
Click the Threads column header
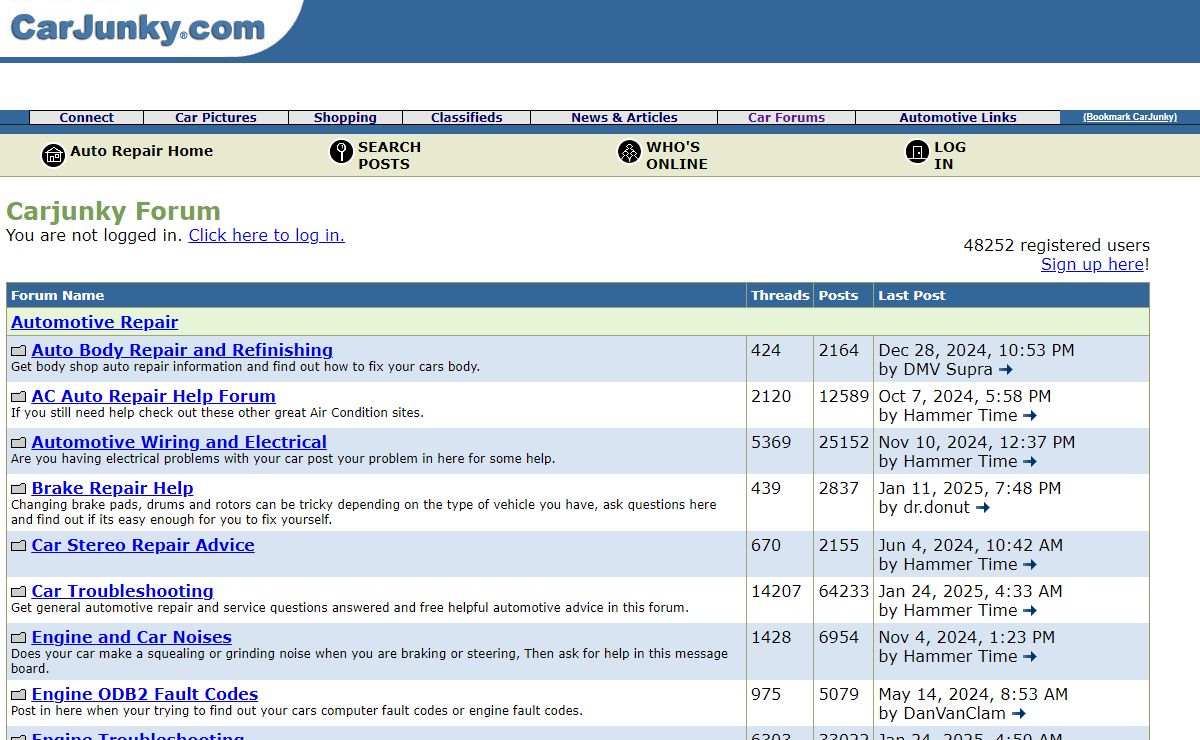point(780,295)
